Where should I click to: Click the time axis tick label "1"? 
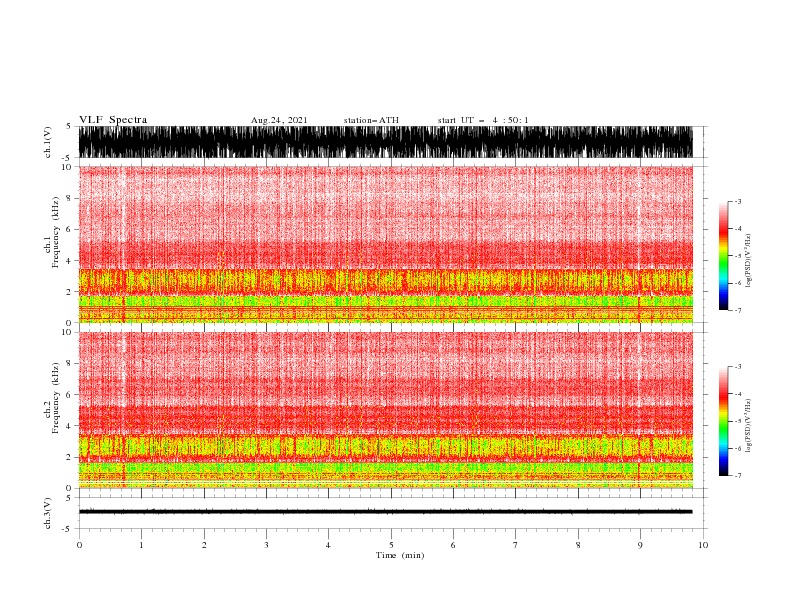pyautogui.click(x=141, y=545)
